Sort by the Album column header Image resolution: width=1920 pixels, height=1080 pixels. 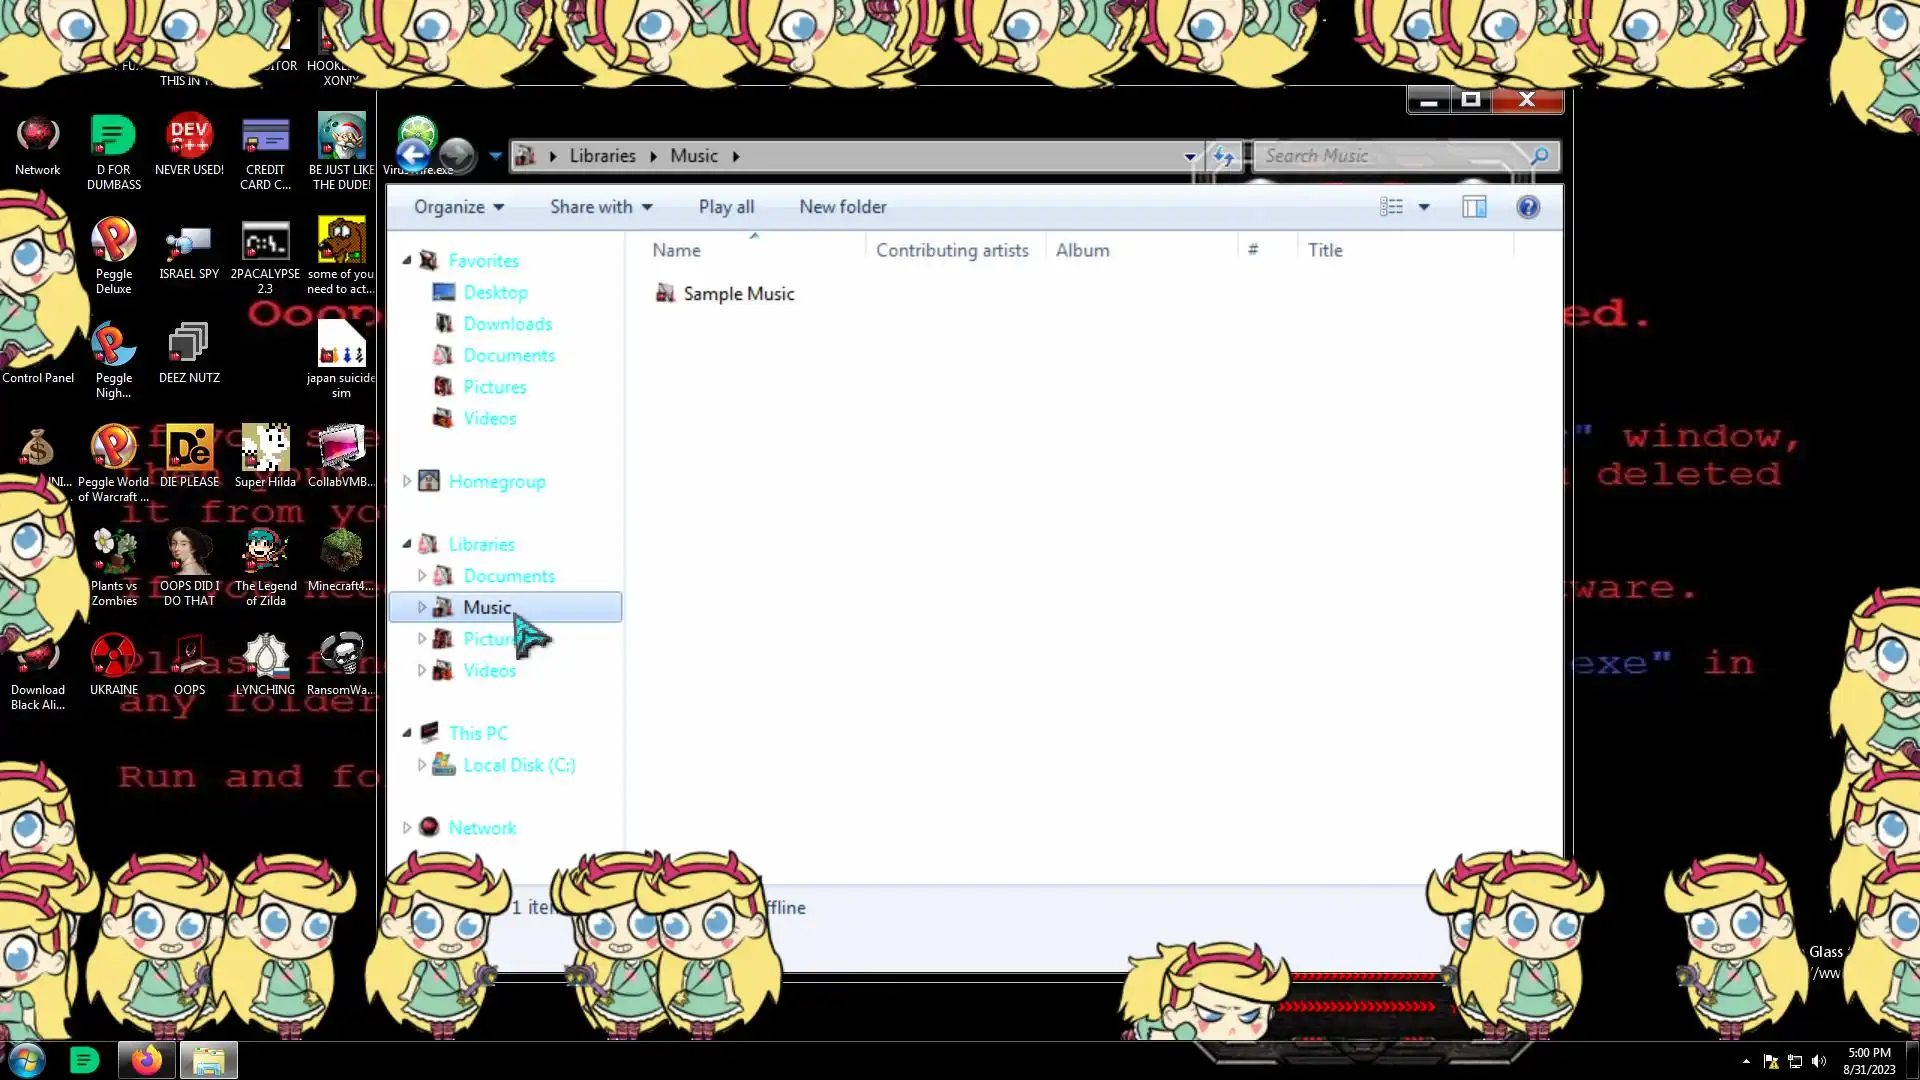1082,250
